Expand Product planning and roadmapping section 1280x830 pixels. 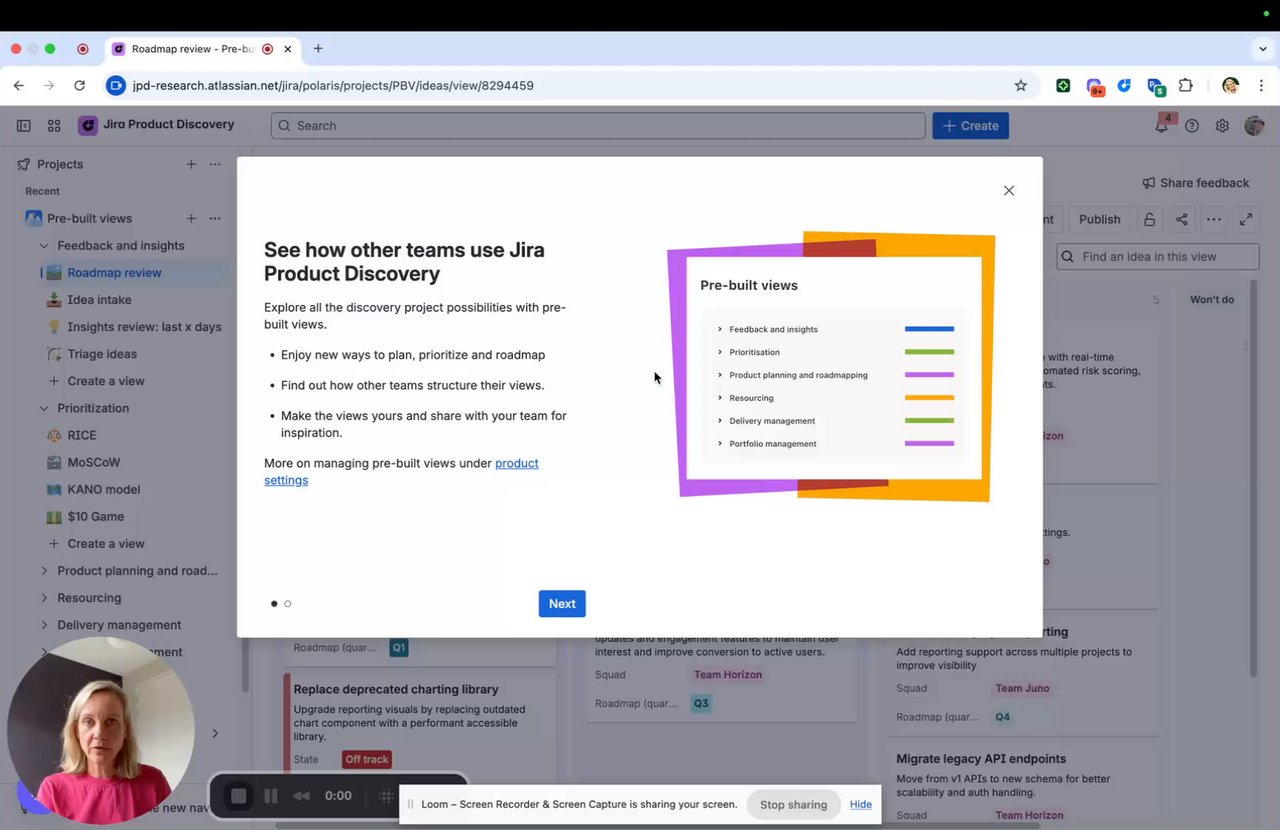[44, 571]
